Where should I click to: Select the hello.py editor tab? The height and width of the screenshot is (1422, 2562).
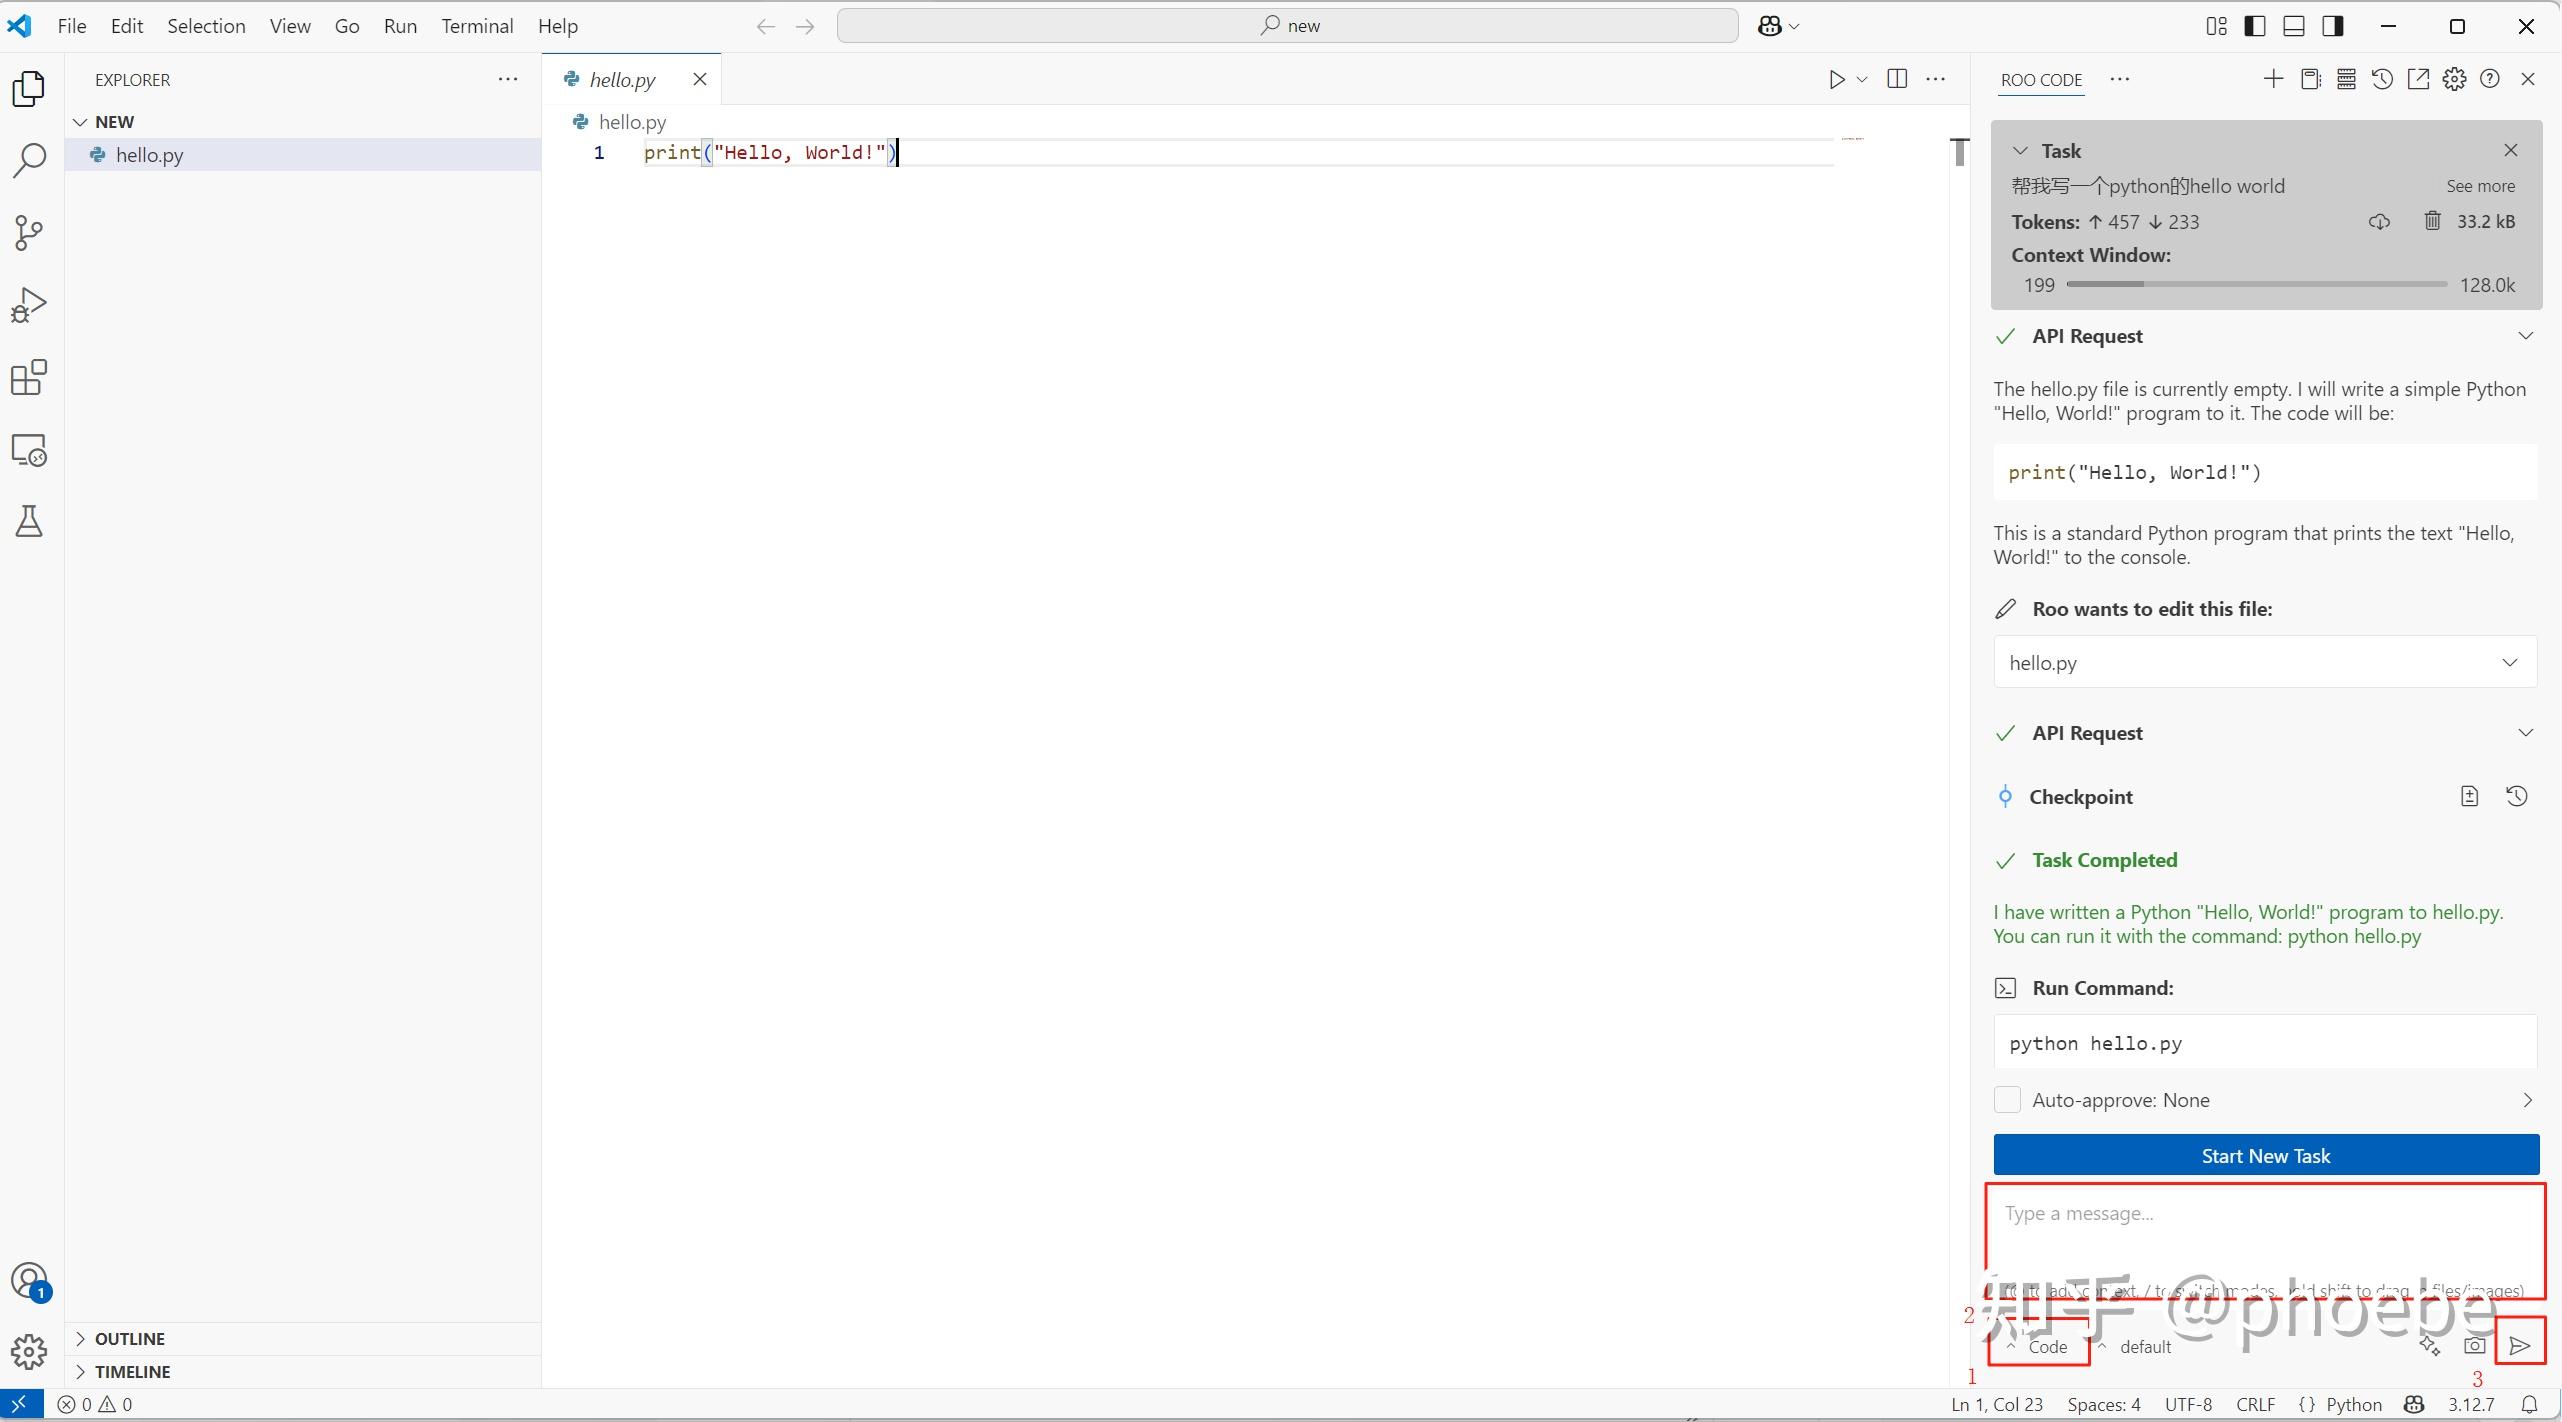click(x=622, y=79)
